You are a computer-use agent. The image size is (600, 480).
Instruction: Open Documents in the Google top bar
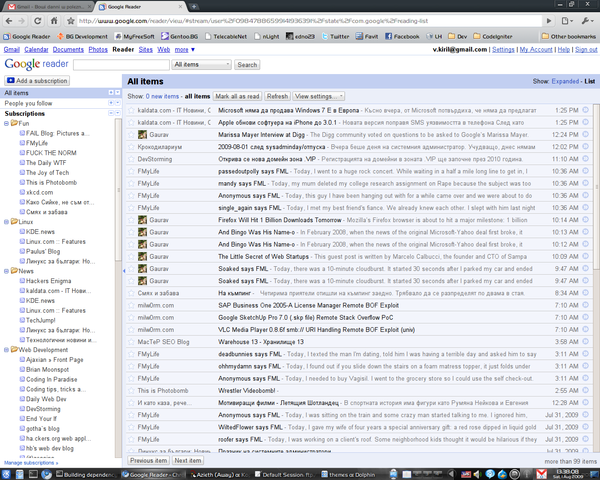click(68, 50)
